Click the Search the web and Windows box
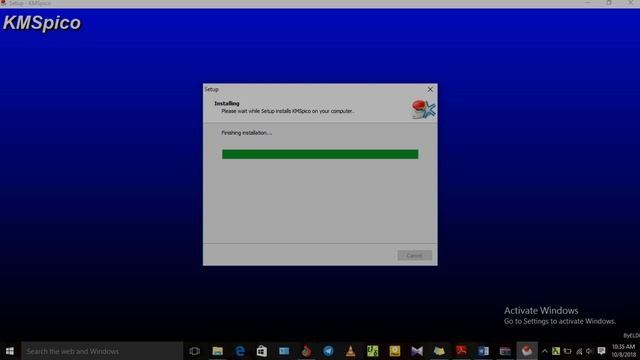The image size is (640, 360). tap(102, 351)
